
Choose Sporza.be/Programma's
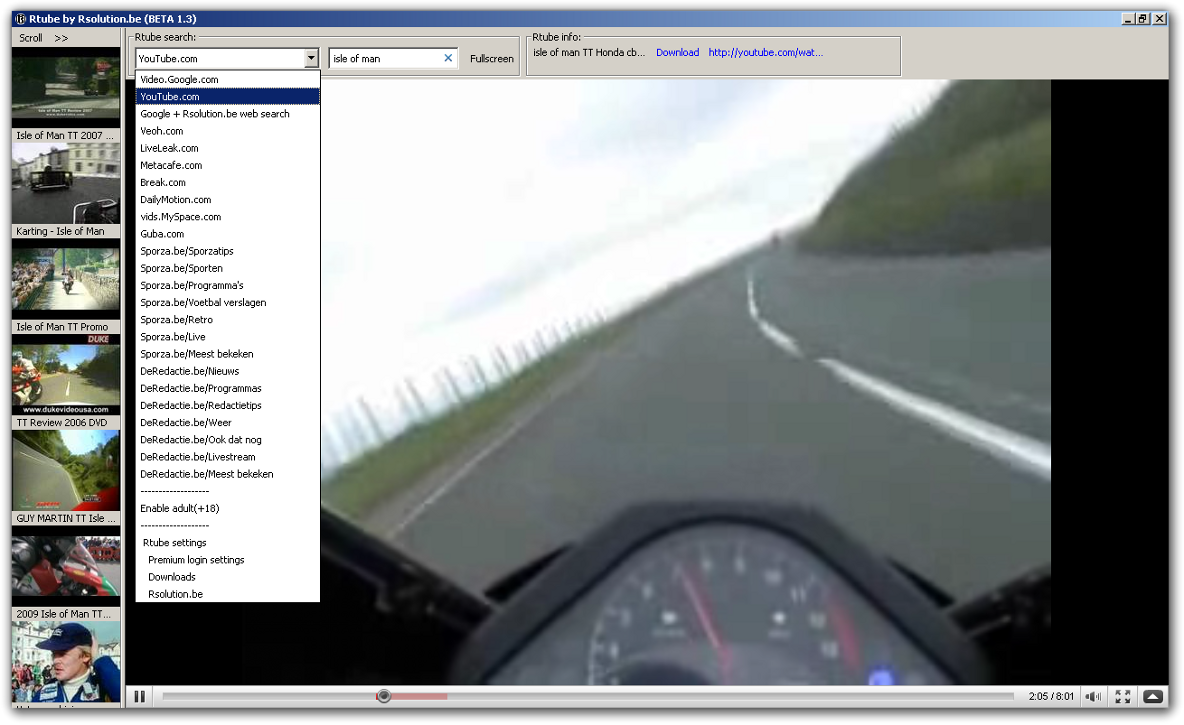click(x=227, y=285)
